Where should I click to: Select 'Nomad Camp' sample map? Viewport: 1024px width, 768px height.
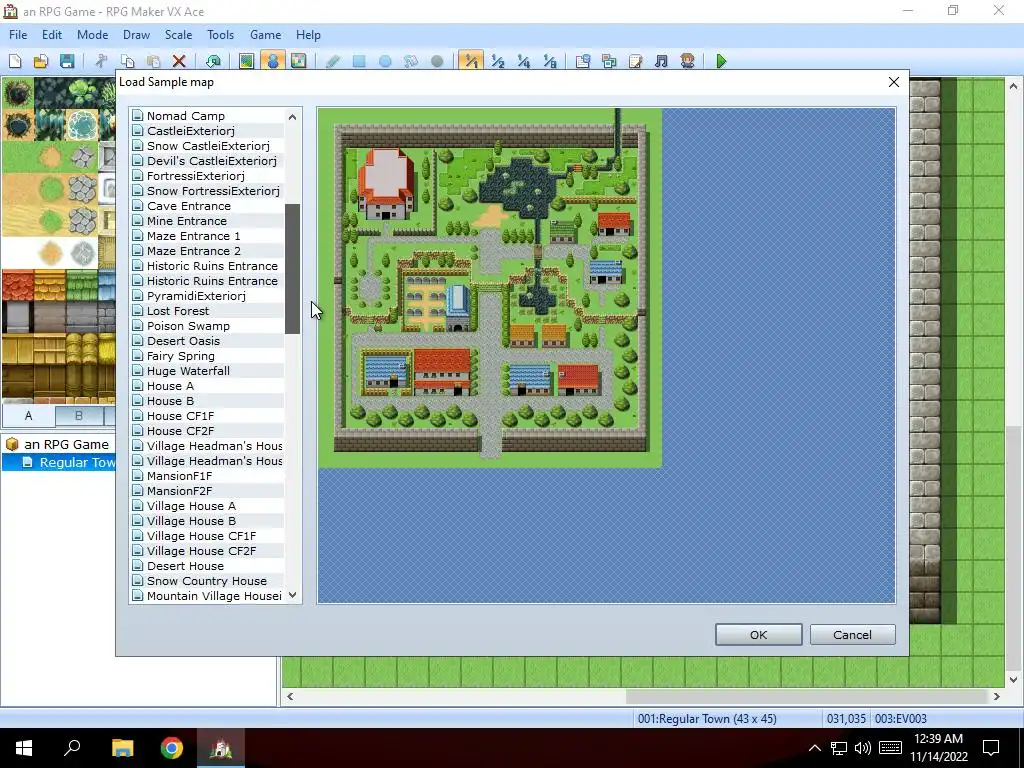185,116
